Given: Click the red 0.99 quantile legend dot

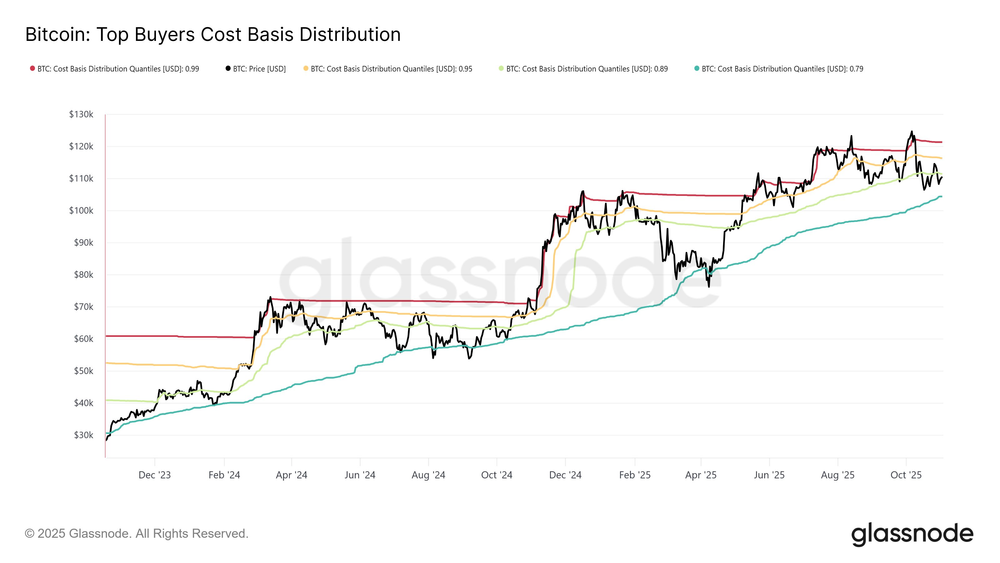Looking at the screenshot, I should 28,69.
